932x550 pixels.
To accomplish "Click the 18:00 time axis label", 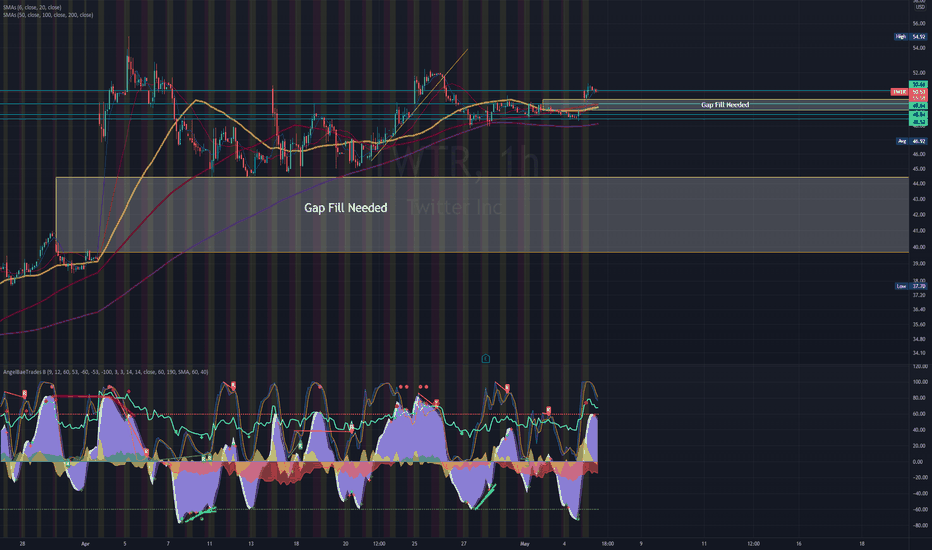I will coord(607,543).
